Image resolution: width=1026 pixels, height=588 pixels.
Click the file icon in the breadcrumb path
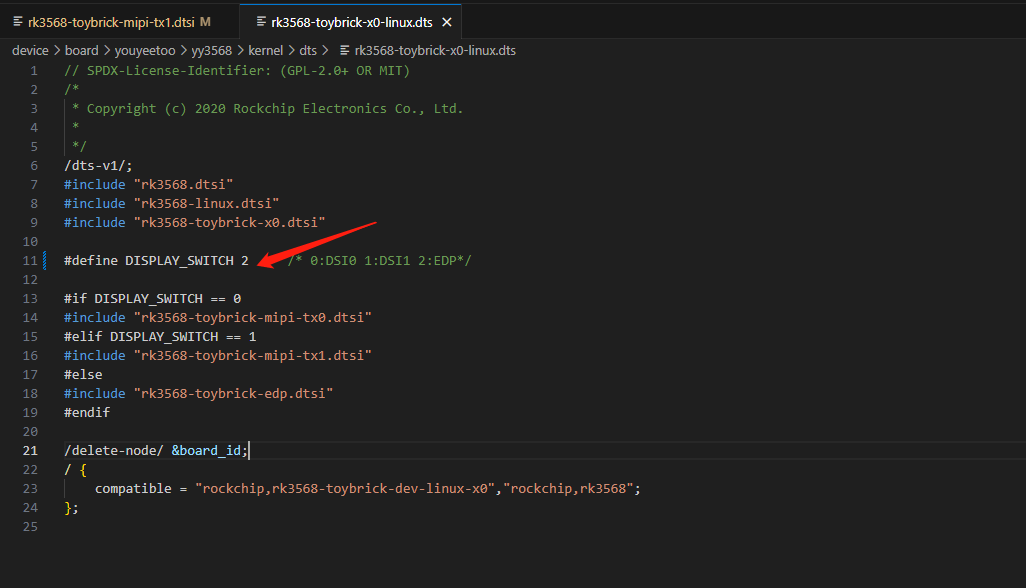tap(345, 50)
